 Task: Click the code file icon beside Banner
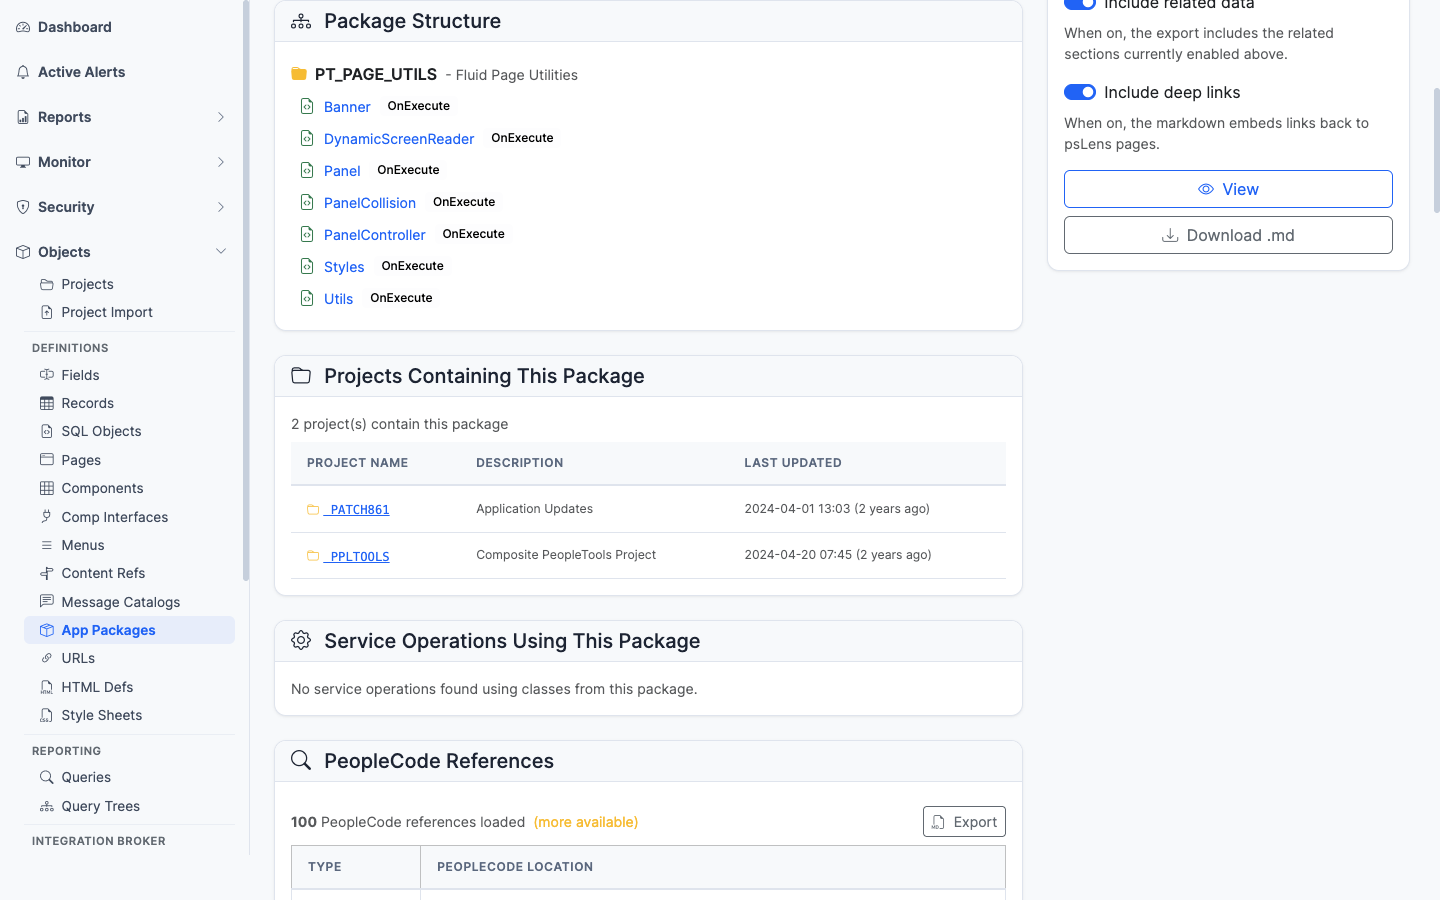click(308, 106)
